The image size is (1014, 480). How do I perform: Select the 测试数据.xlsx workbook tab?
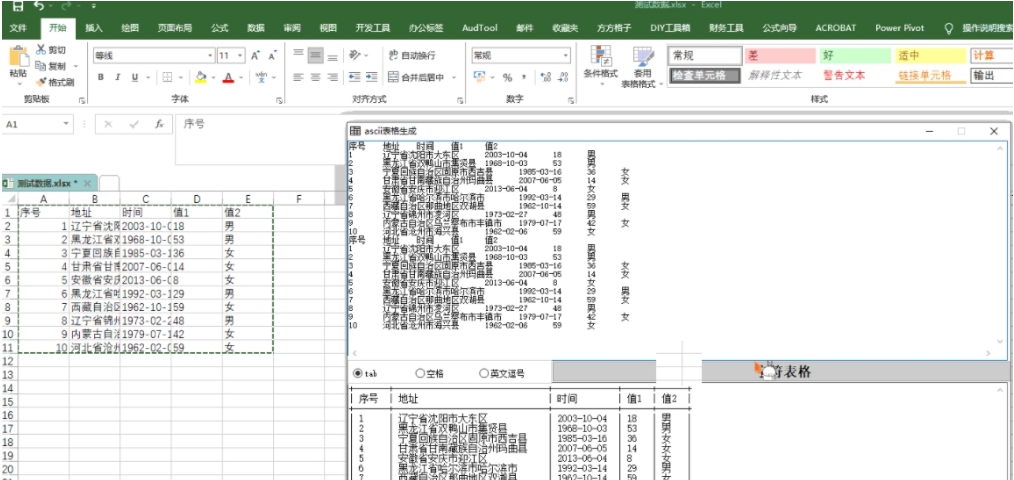pos(49,183)
